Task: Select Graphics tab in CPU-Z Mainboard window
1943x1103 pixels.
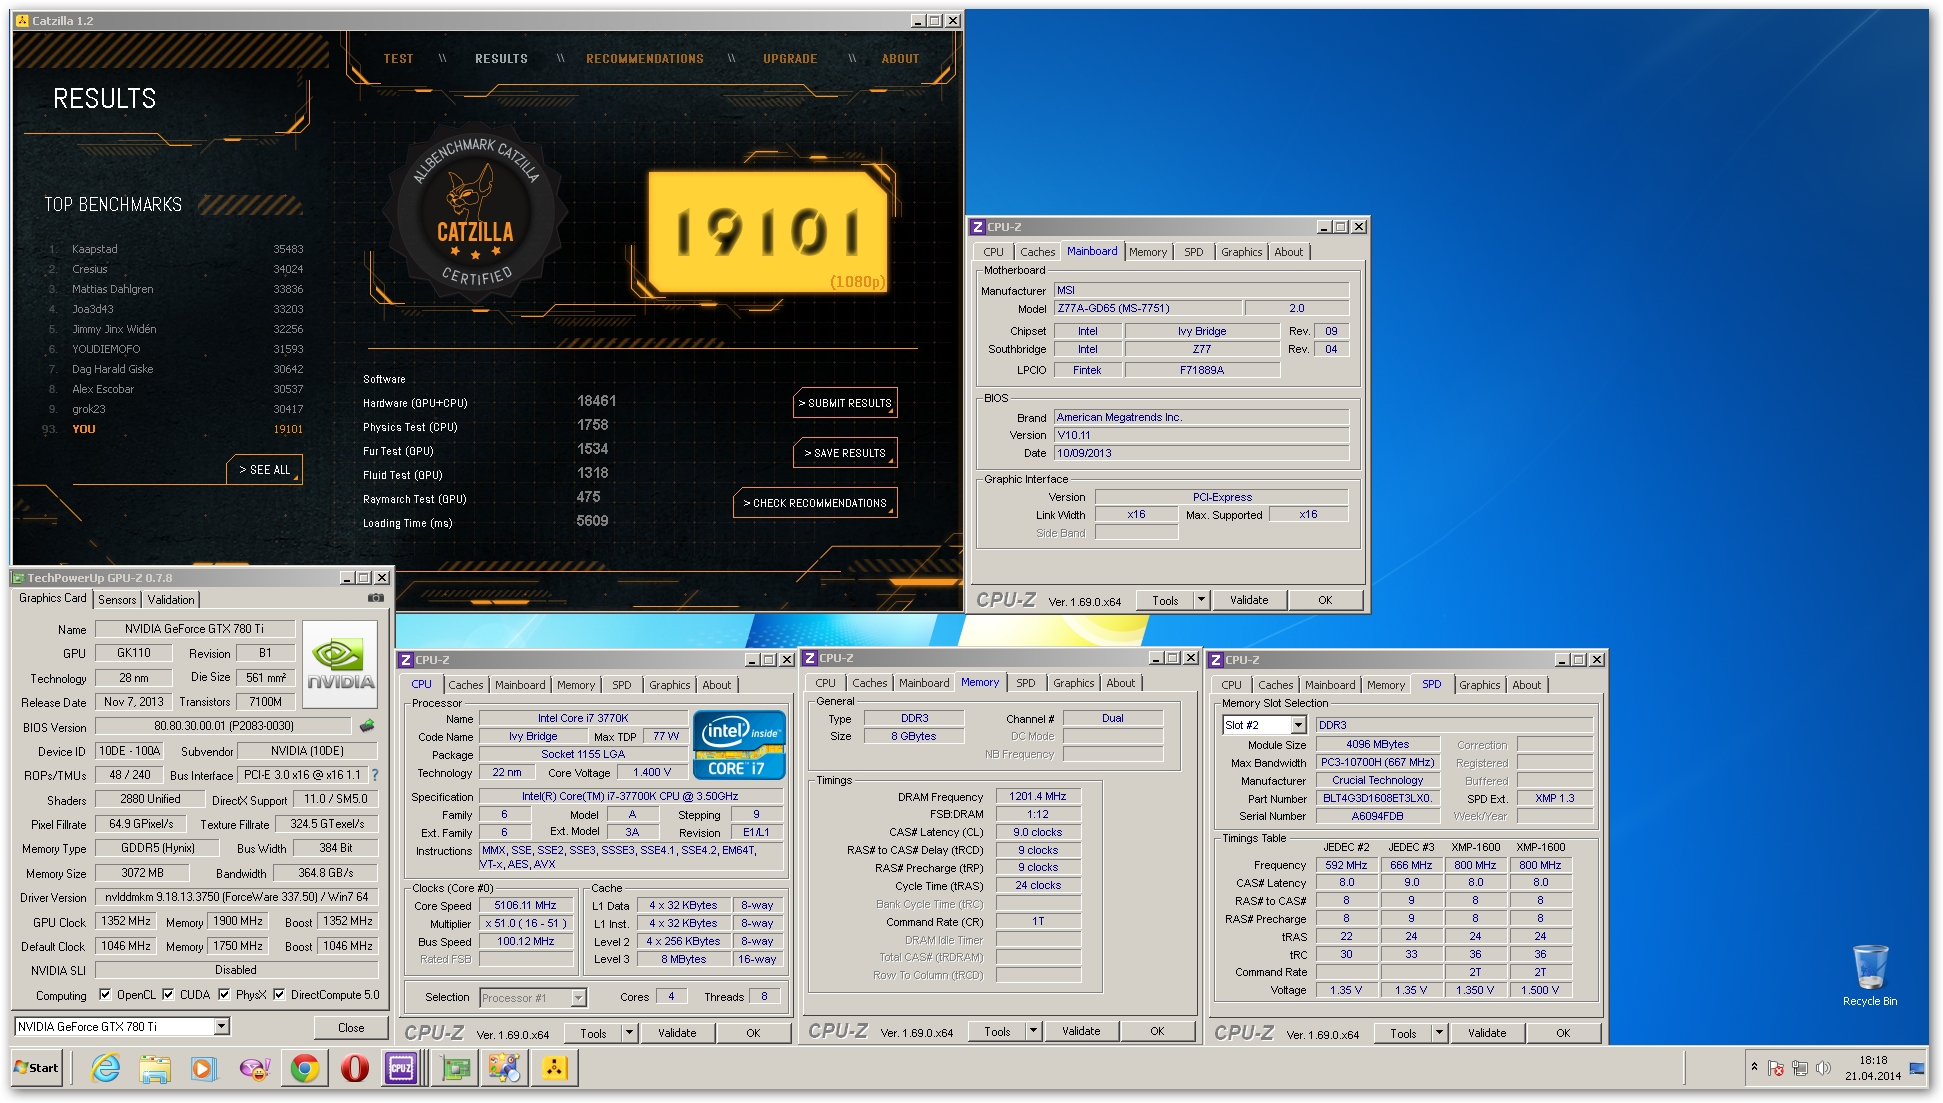Action: pos(1241,252)
